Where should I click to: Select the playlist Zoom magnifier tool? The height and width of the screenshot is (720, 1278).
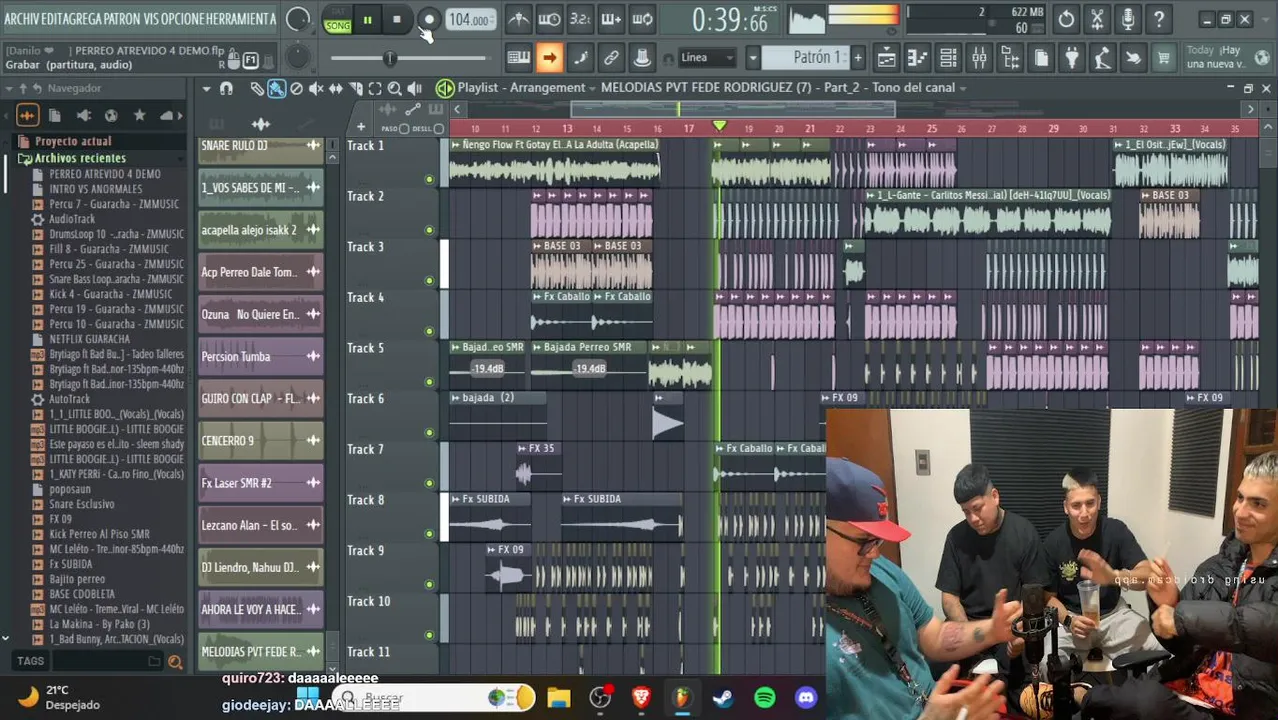pos(394,88)
